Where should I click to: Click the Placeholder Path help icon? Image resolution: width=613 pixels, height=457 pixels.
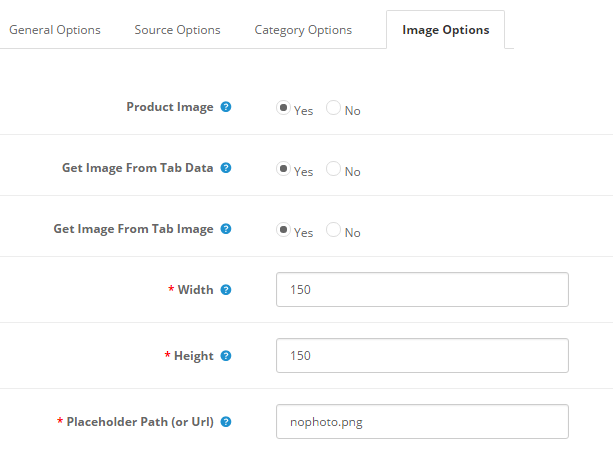tap(226, 422)
